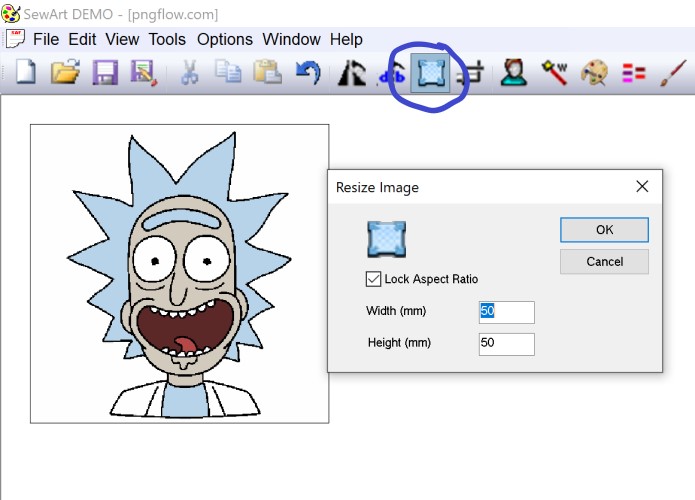695x500 pixels.
Task: Open the Edit menu
Action: click(x=82, y=39)
